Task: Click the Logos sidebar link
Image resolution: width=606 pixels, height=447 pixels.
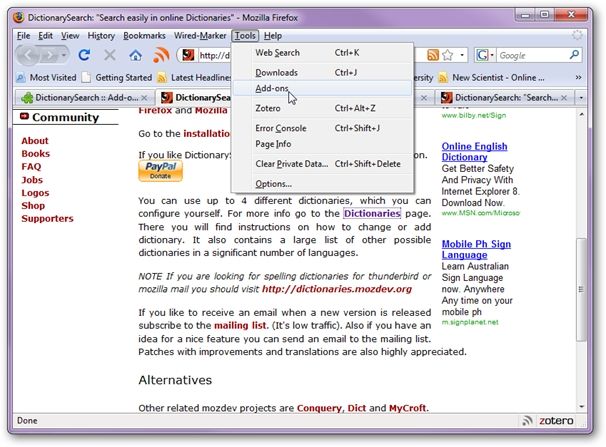Action: (35, 193)
